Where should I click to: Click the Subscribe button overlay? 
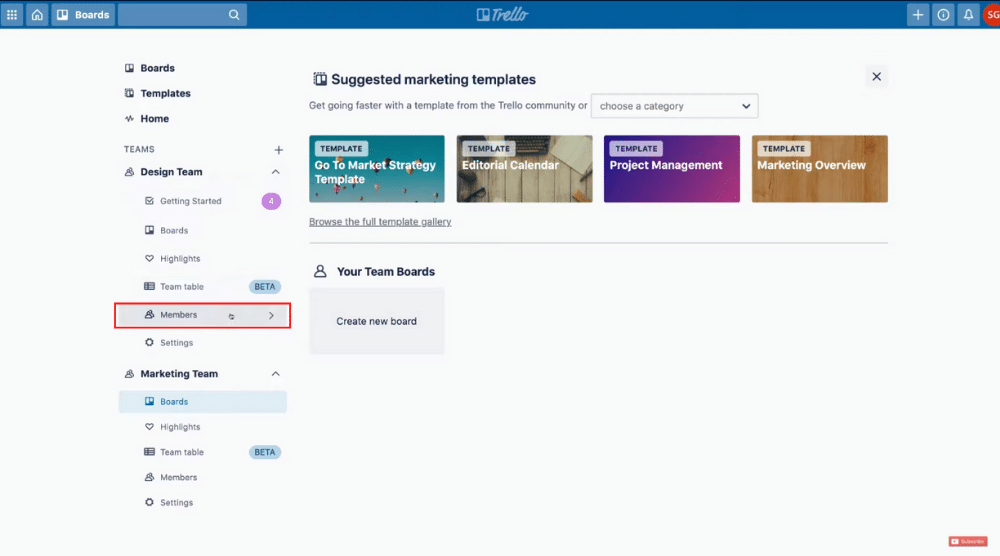click(967, 541)
